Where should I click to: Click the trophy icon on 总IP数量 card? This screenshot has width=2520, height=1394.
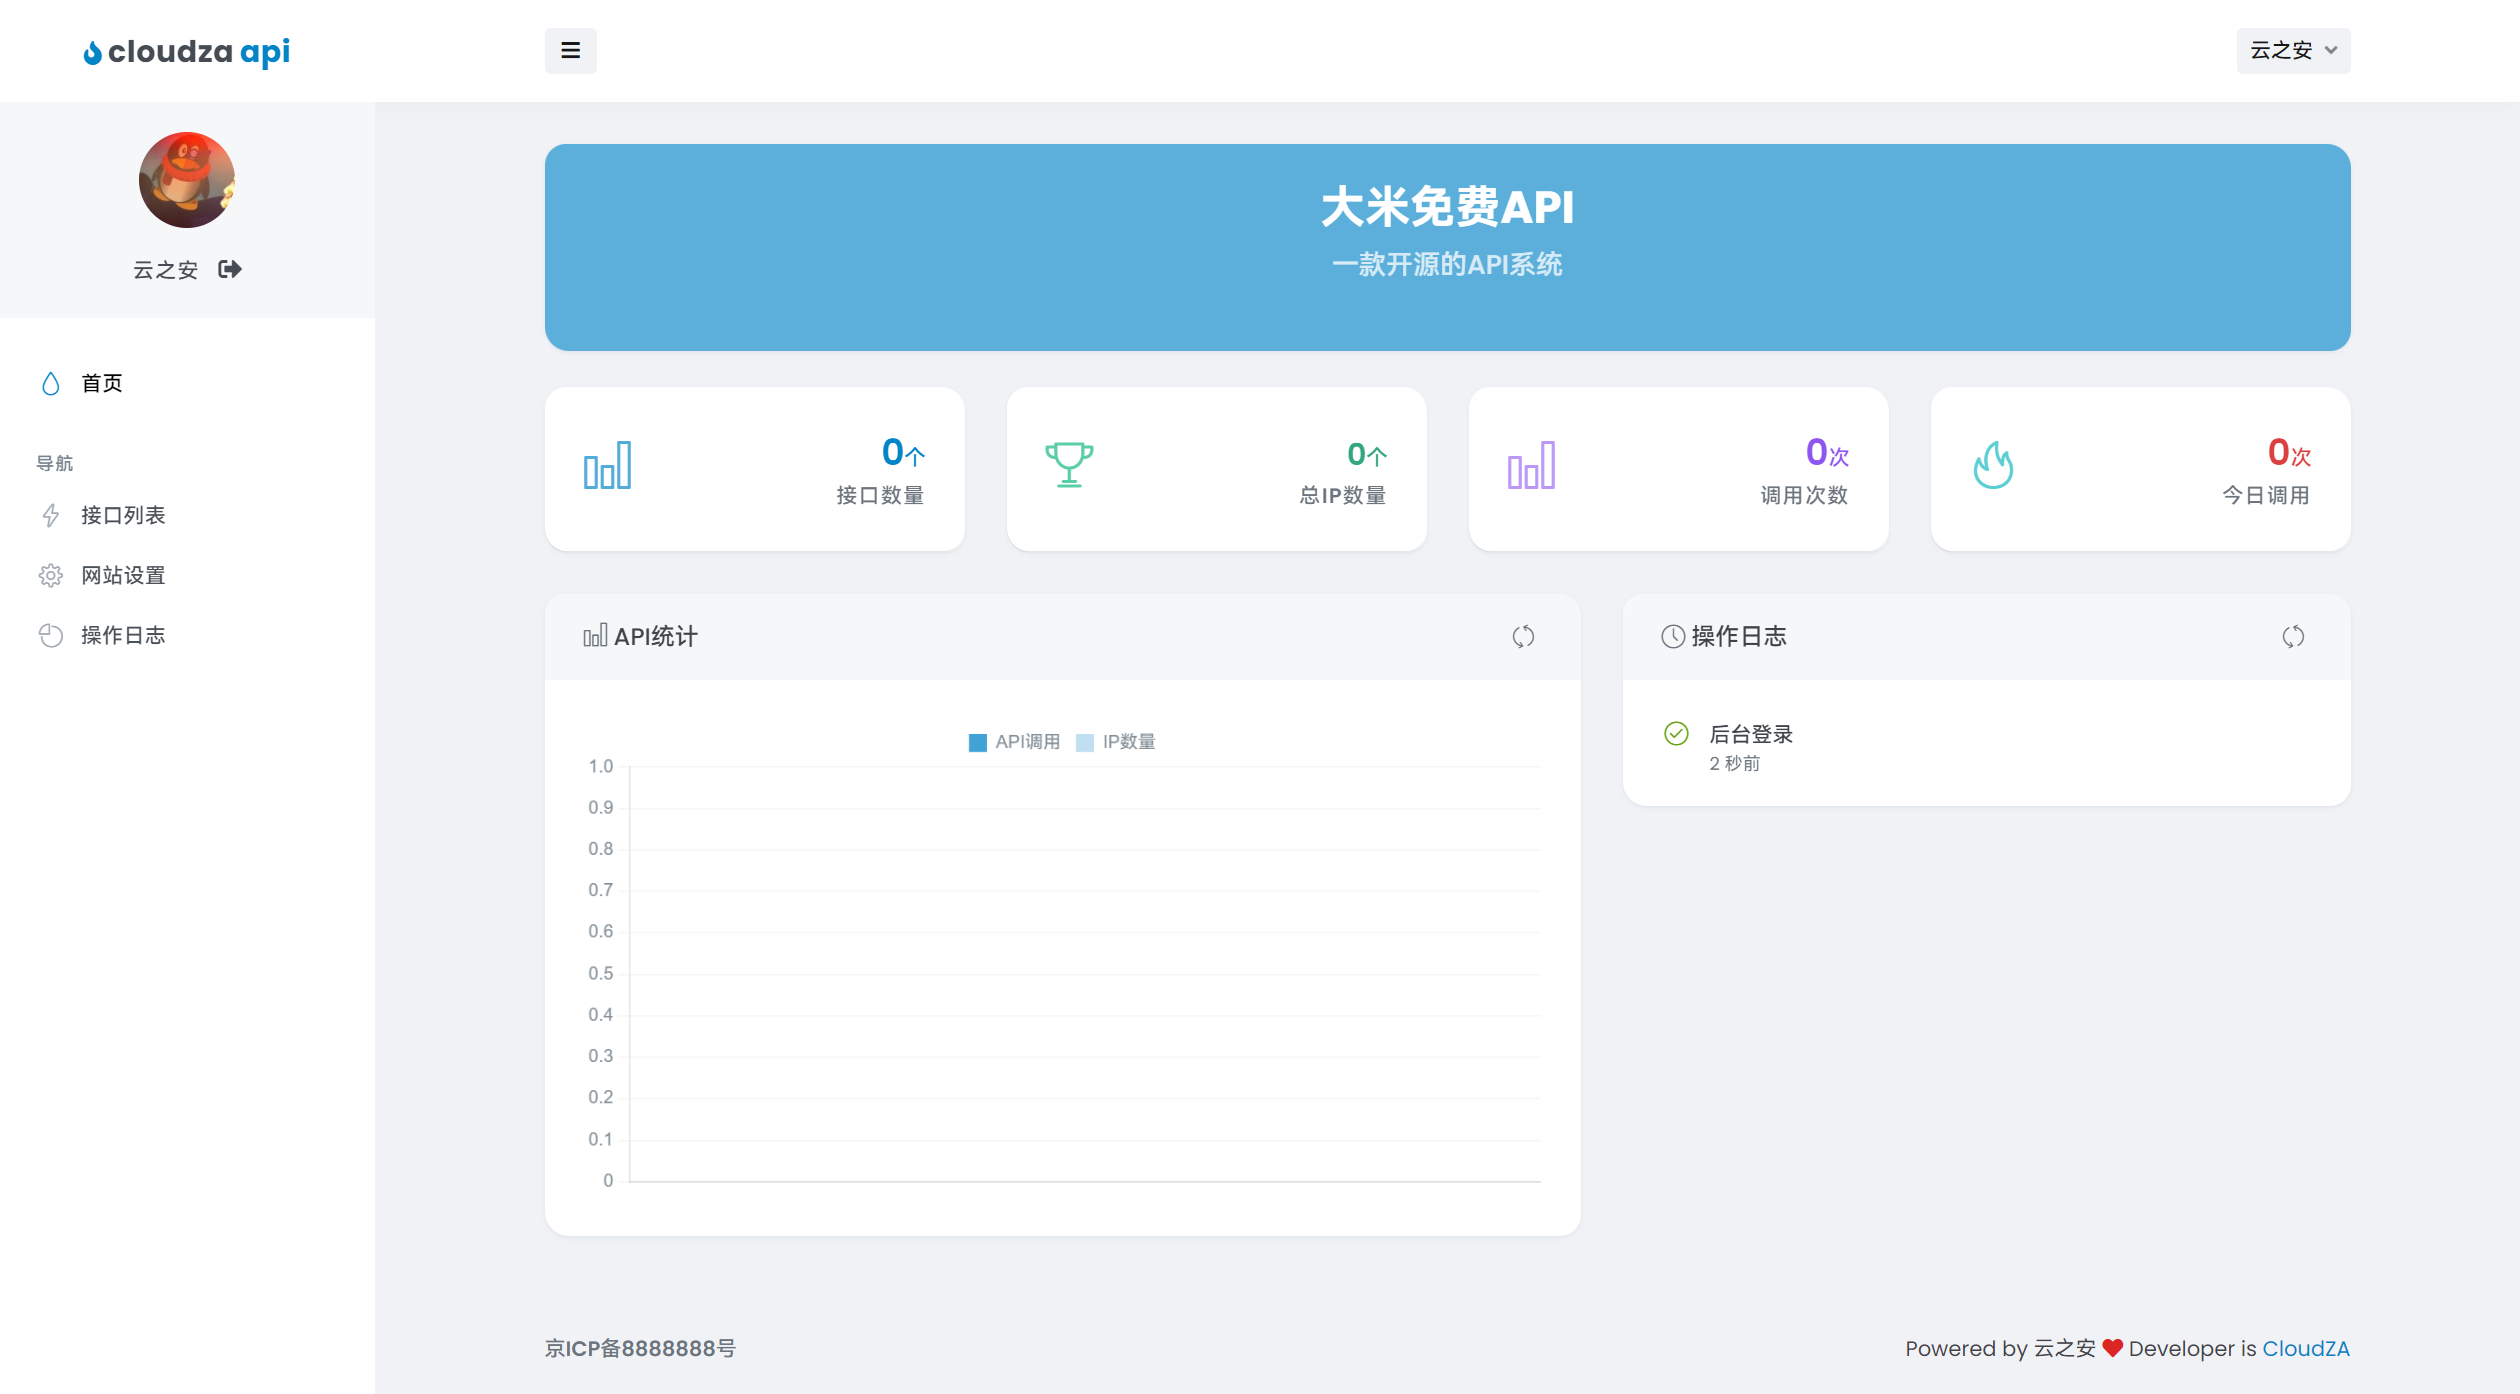tap(1069, 465)
